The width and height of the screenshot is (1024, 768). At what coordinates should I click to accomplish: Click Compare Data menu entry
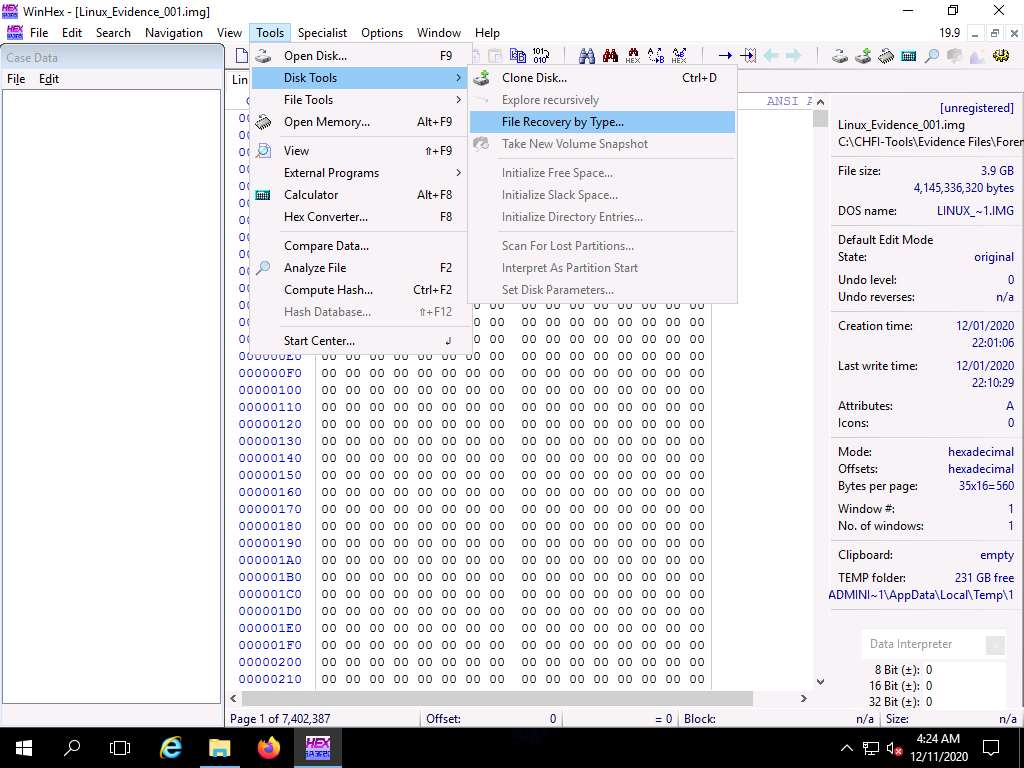pyautogui.click(x=359, y=246)
